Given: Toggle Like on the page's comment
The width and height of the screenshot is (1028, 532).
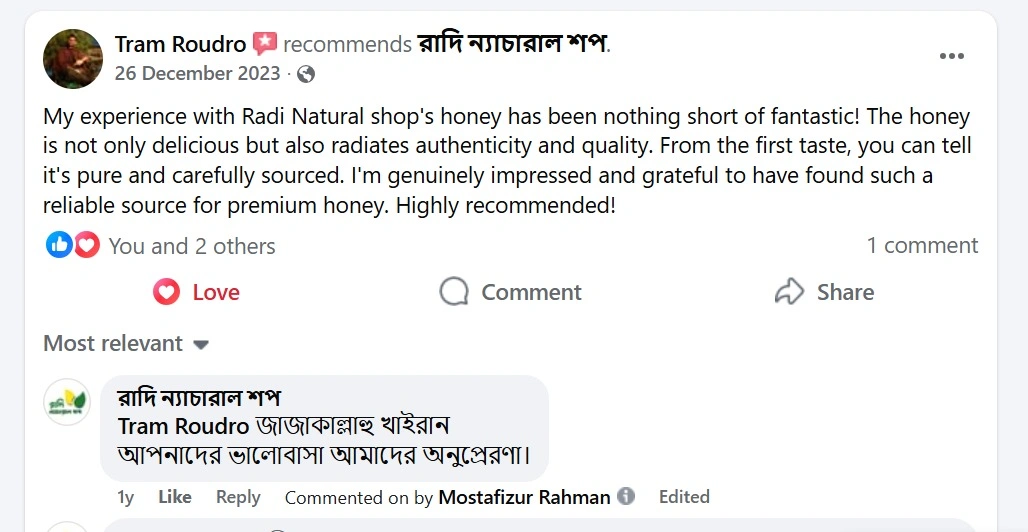Looking at the screenshot, I should 175,496.
